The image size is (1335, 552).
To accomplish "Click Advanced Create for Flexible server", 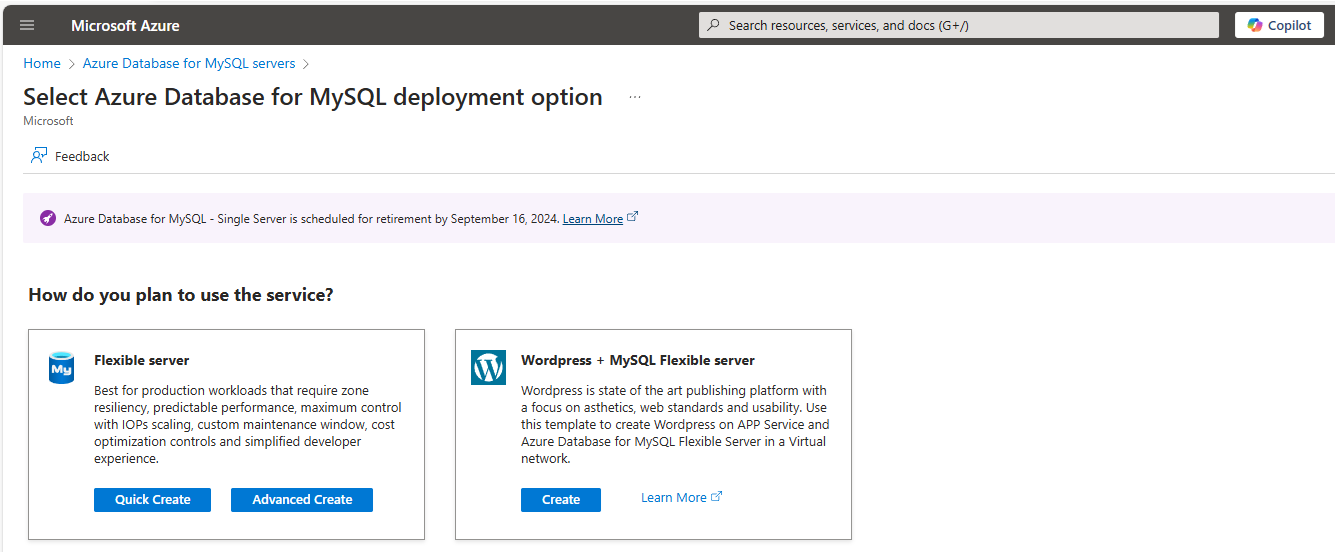I will [302, 500].
